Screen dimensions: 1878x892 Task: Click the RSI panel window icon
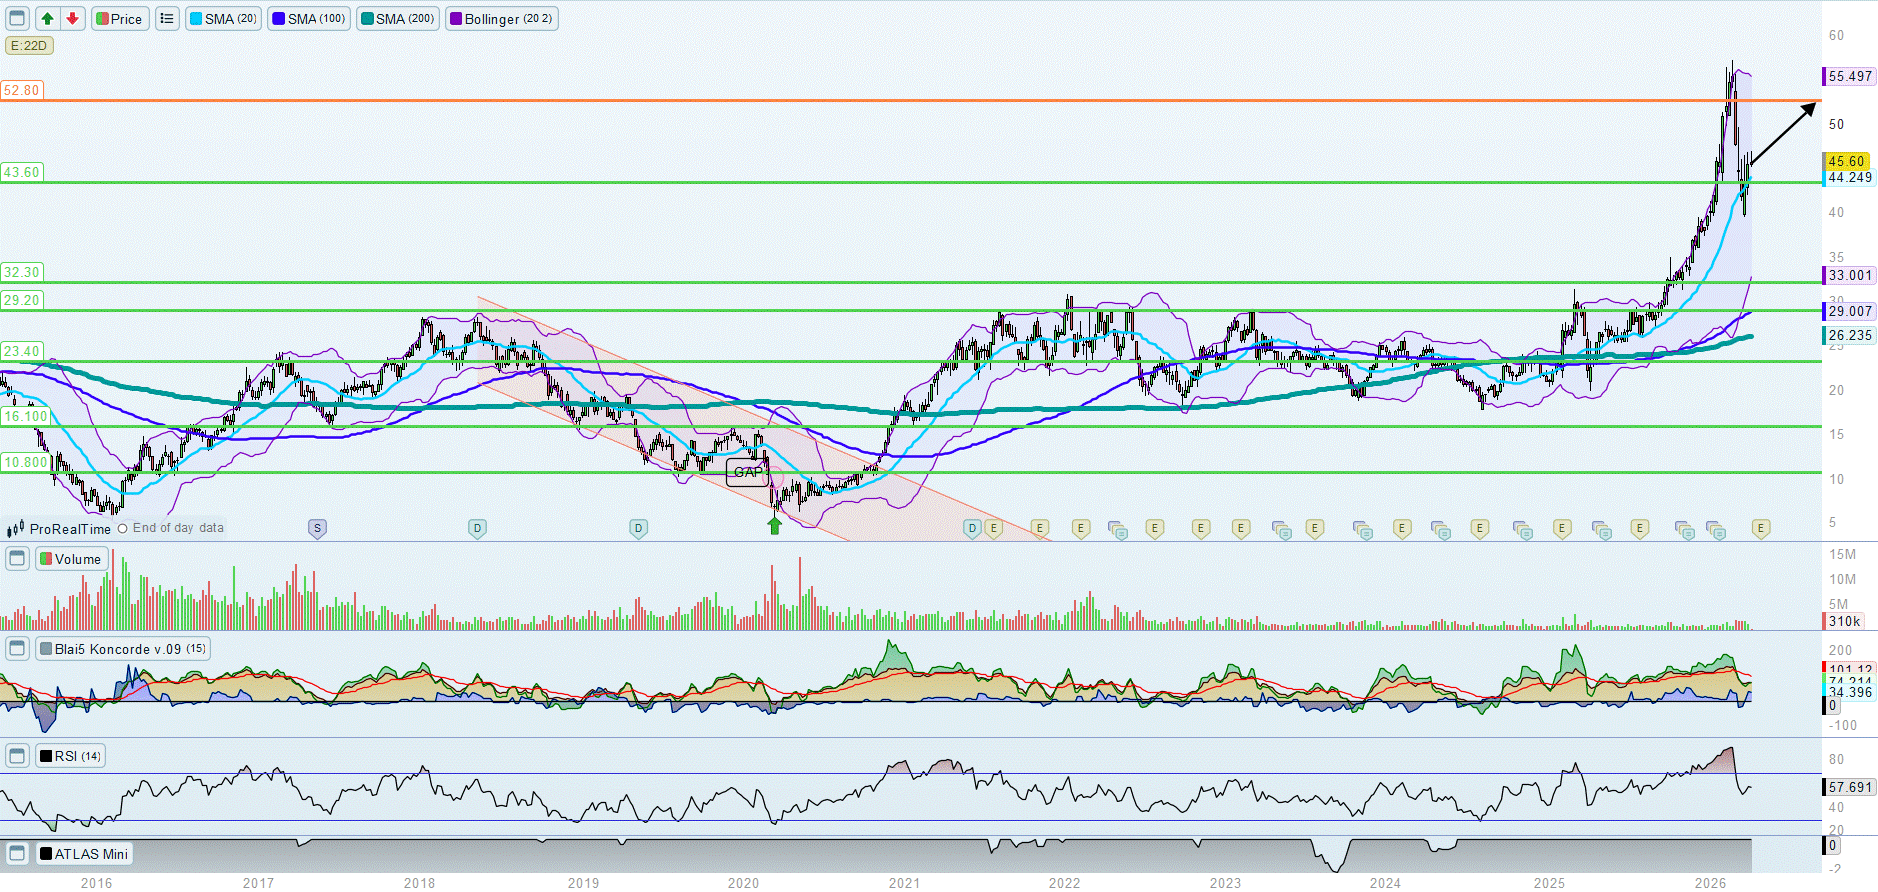point(17,755)
